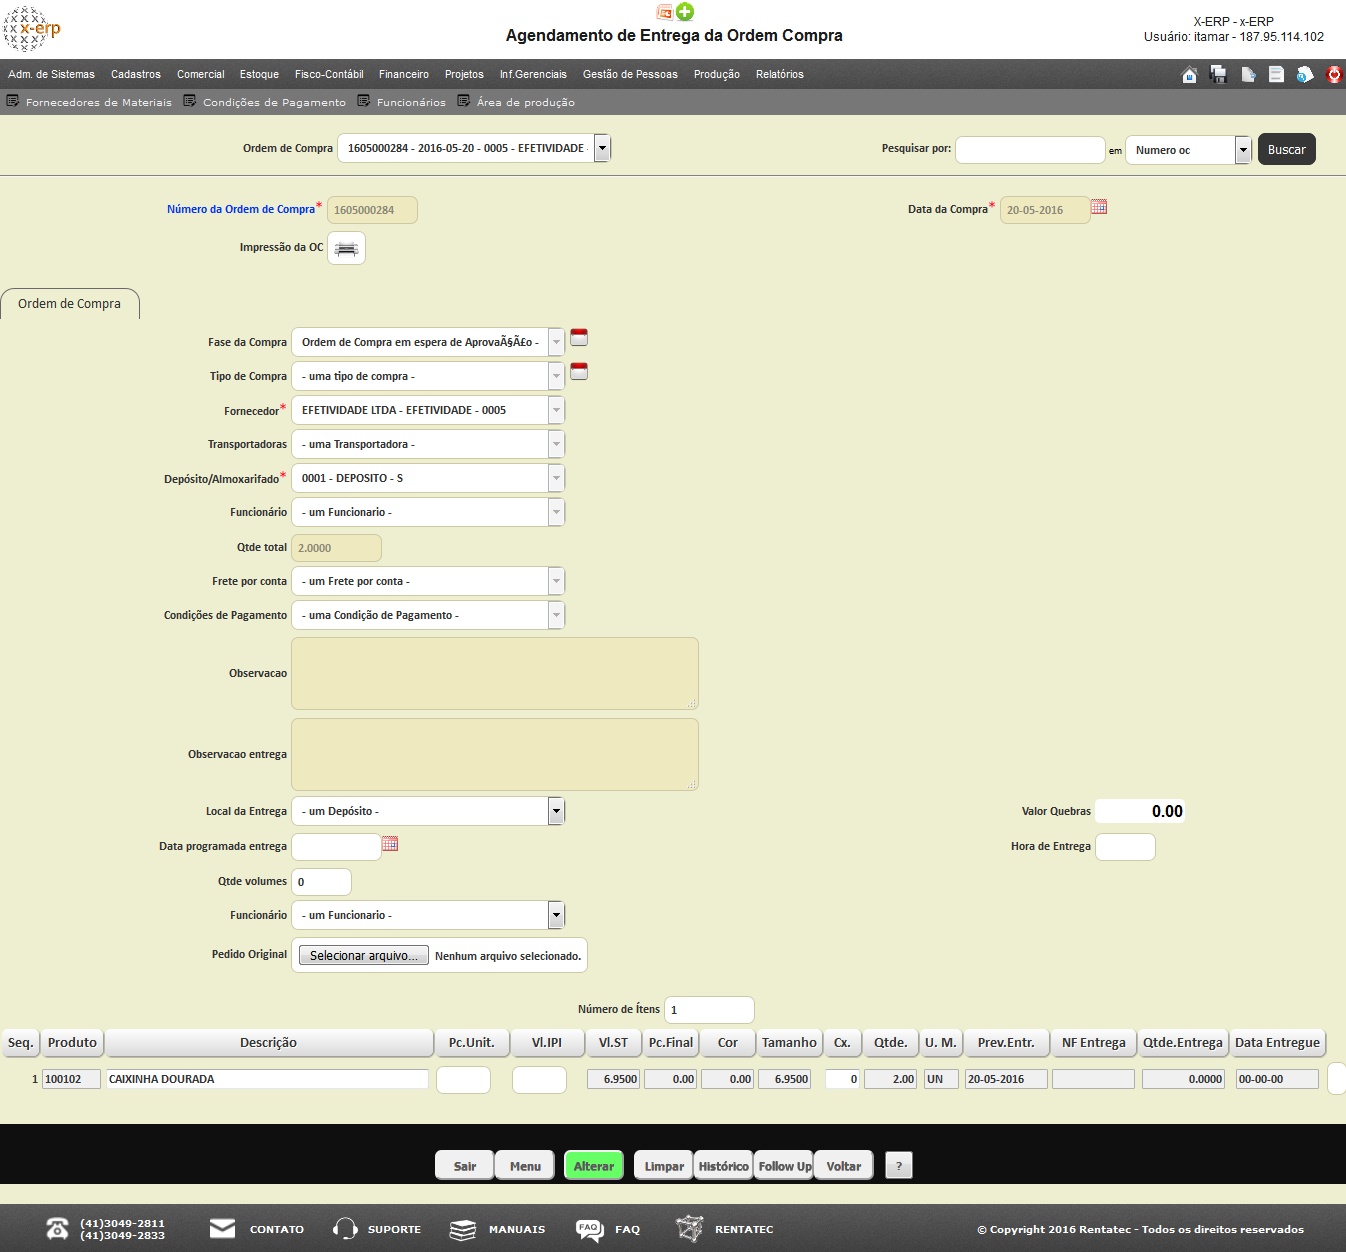1346x1252 pixels.
Task: Click Fornecedores de Materiais shortcut icon
Action: pos(13,101)
